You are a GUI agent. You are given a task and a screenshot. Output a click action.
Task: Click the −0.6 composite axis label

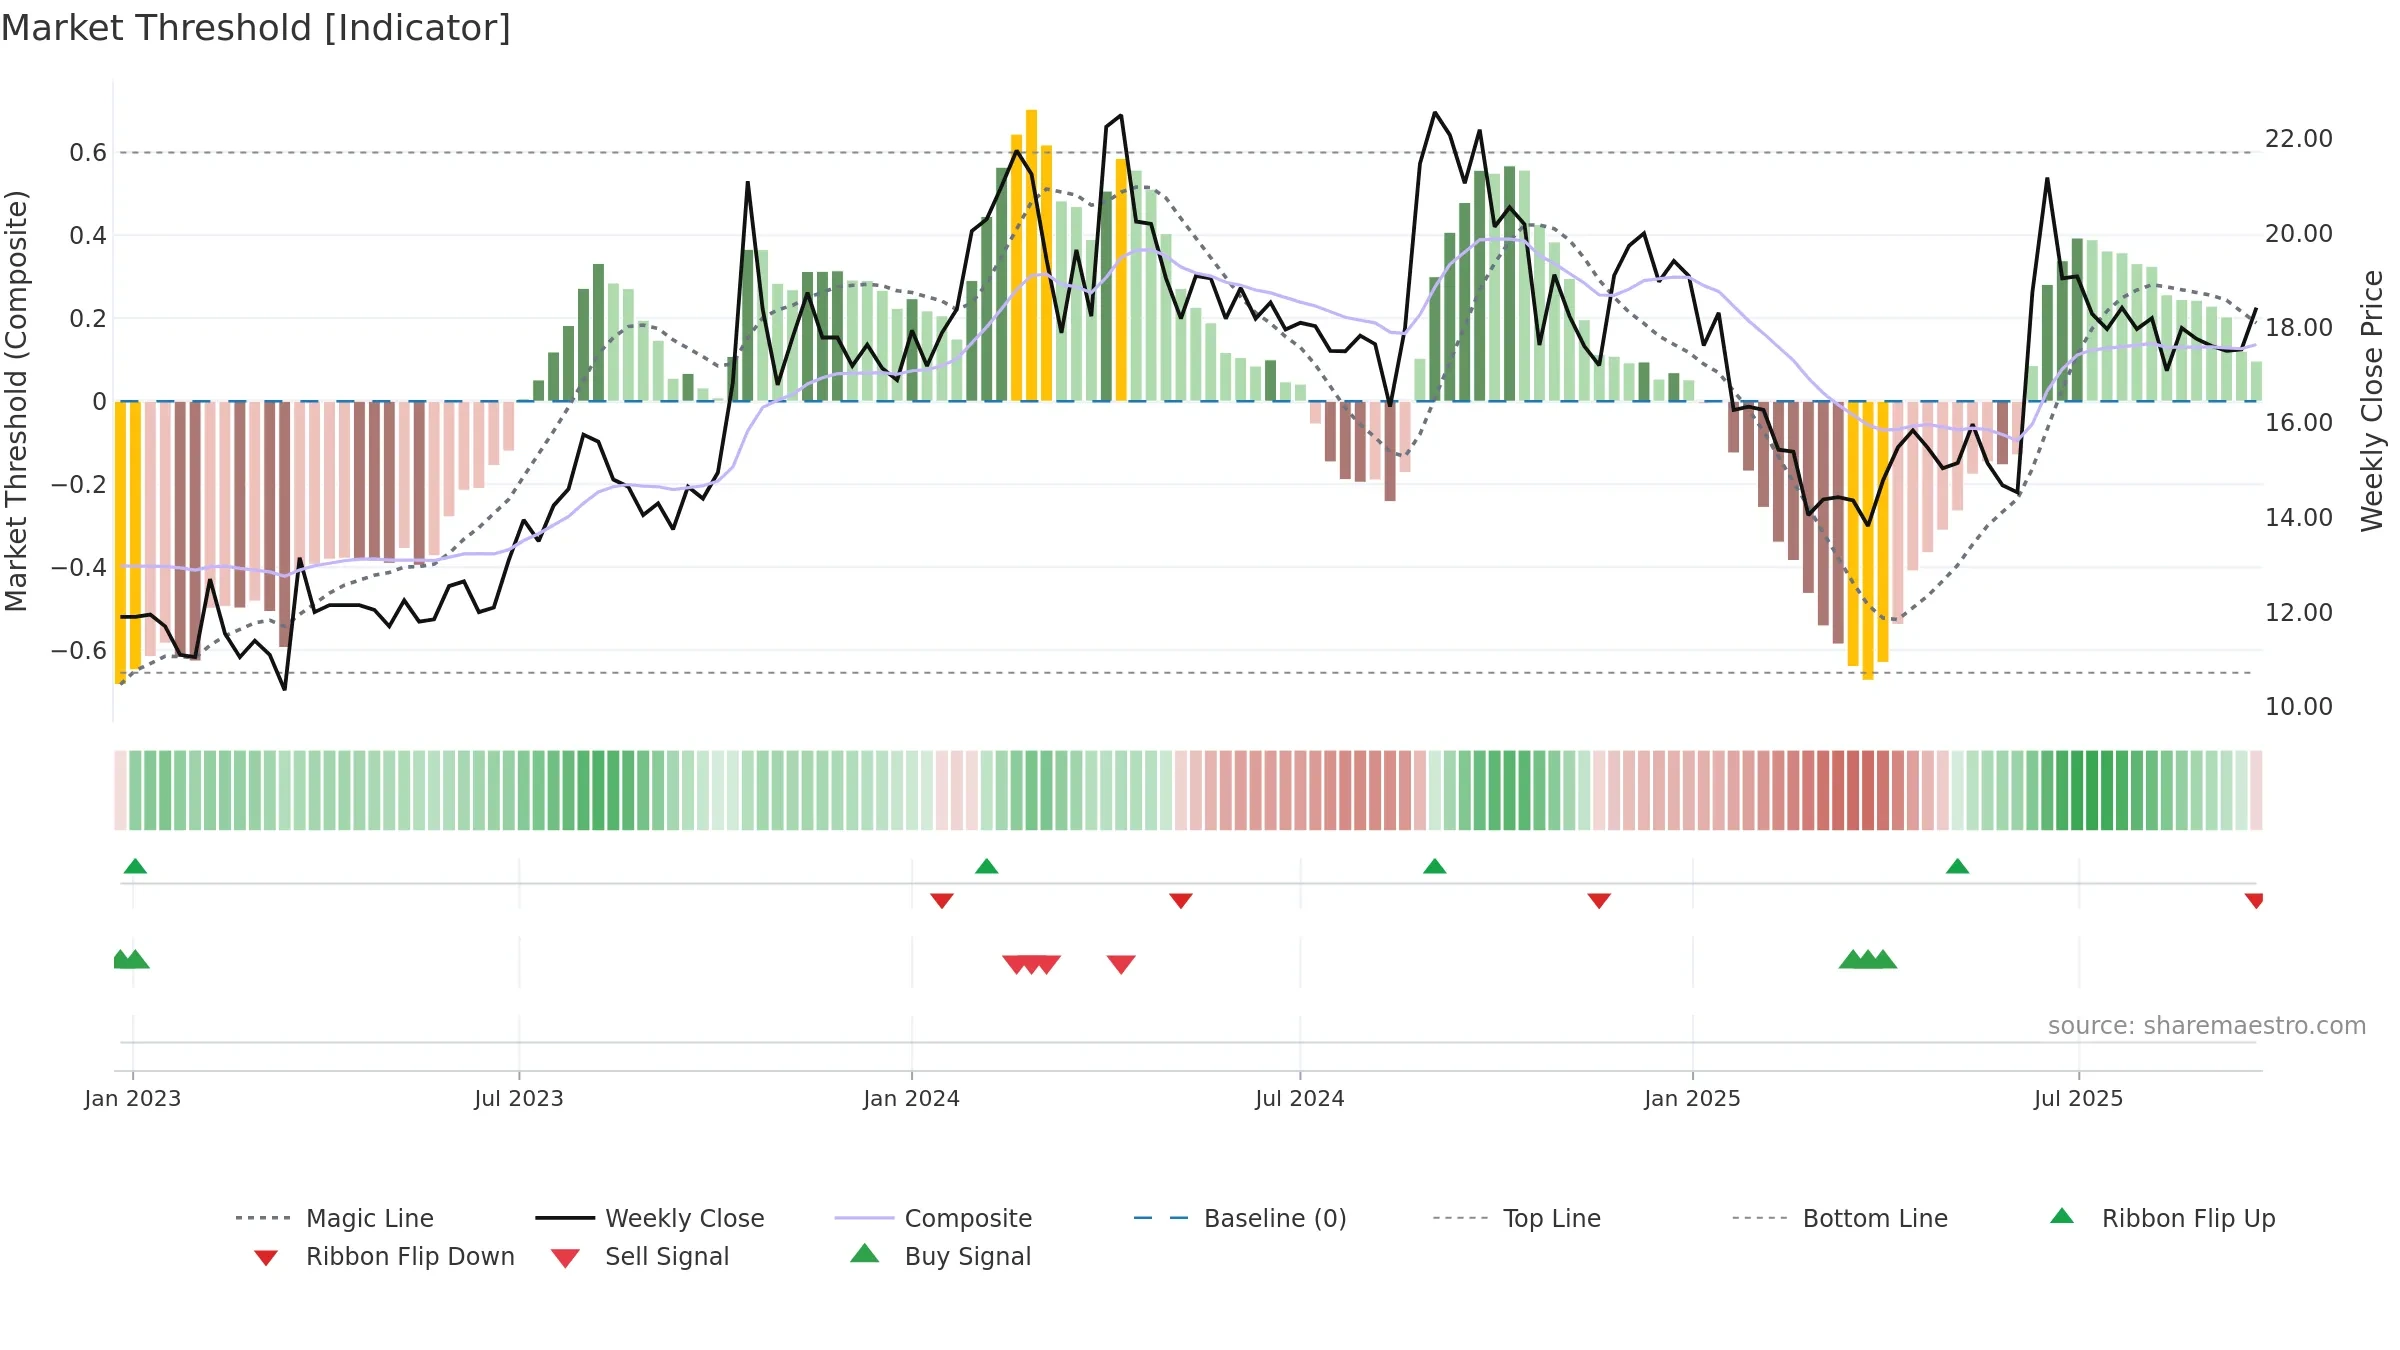(78, 651)
